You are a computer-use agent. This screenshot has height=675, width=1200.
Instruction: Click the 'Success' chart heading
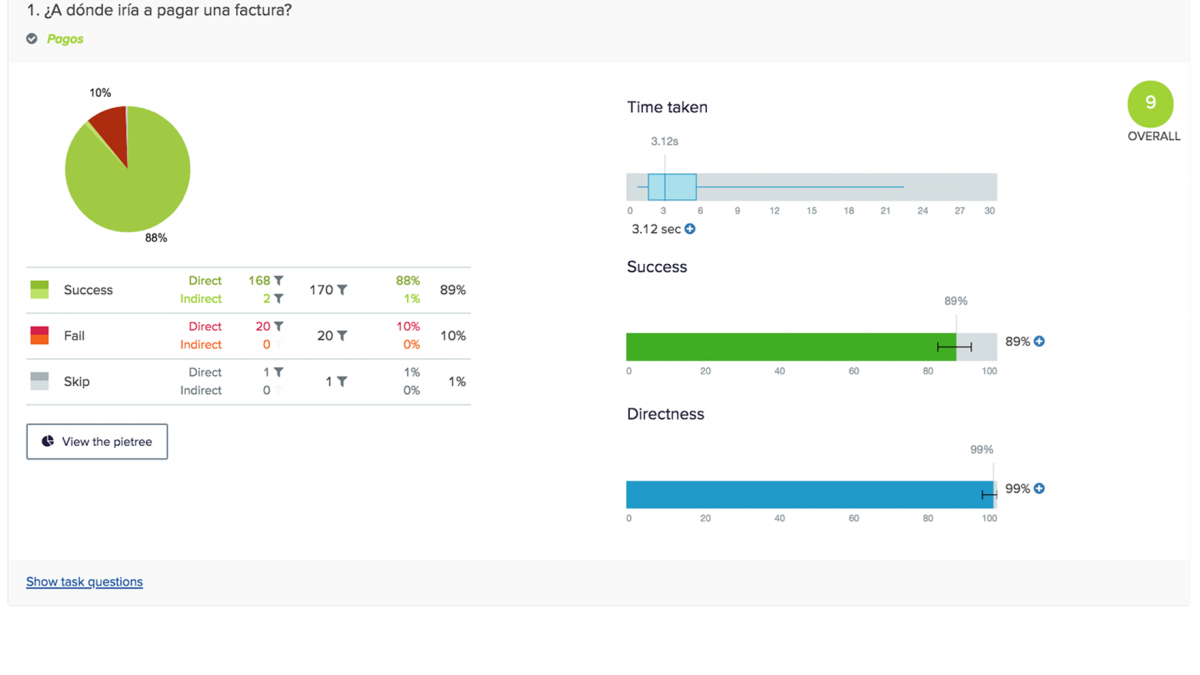[657, 267]
